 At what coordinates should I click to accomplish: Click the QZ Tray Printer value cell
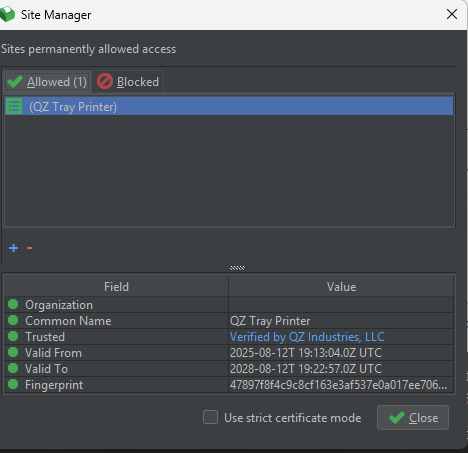(x=341, y=321)
